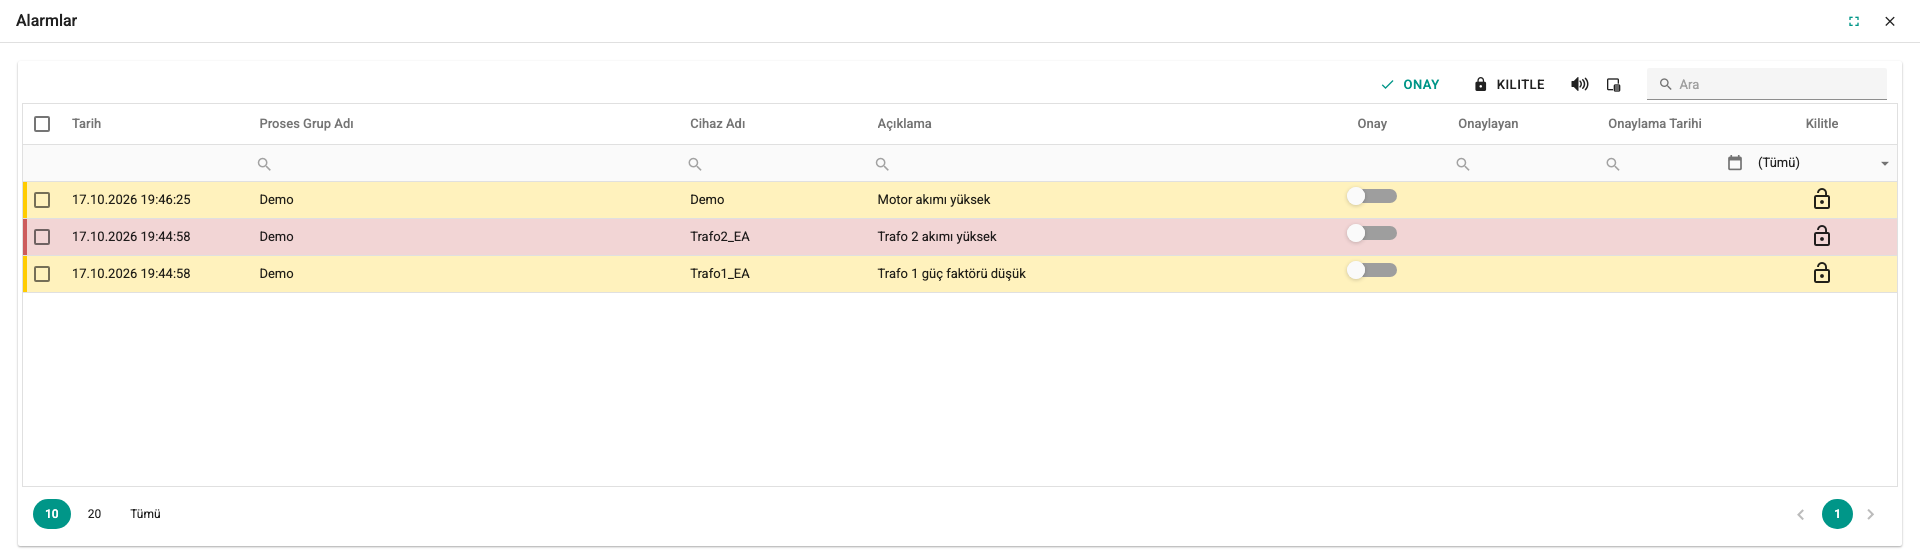
Task: Select checkbox for Trafo1_EA alarm row
Action: click(x=42, y=274)
